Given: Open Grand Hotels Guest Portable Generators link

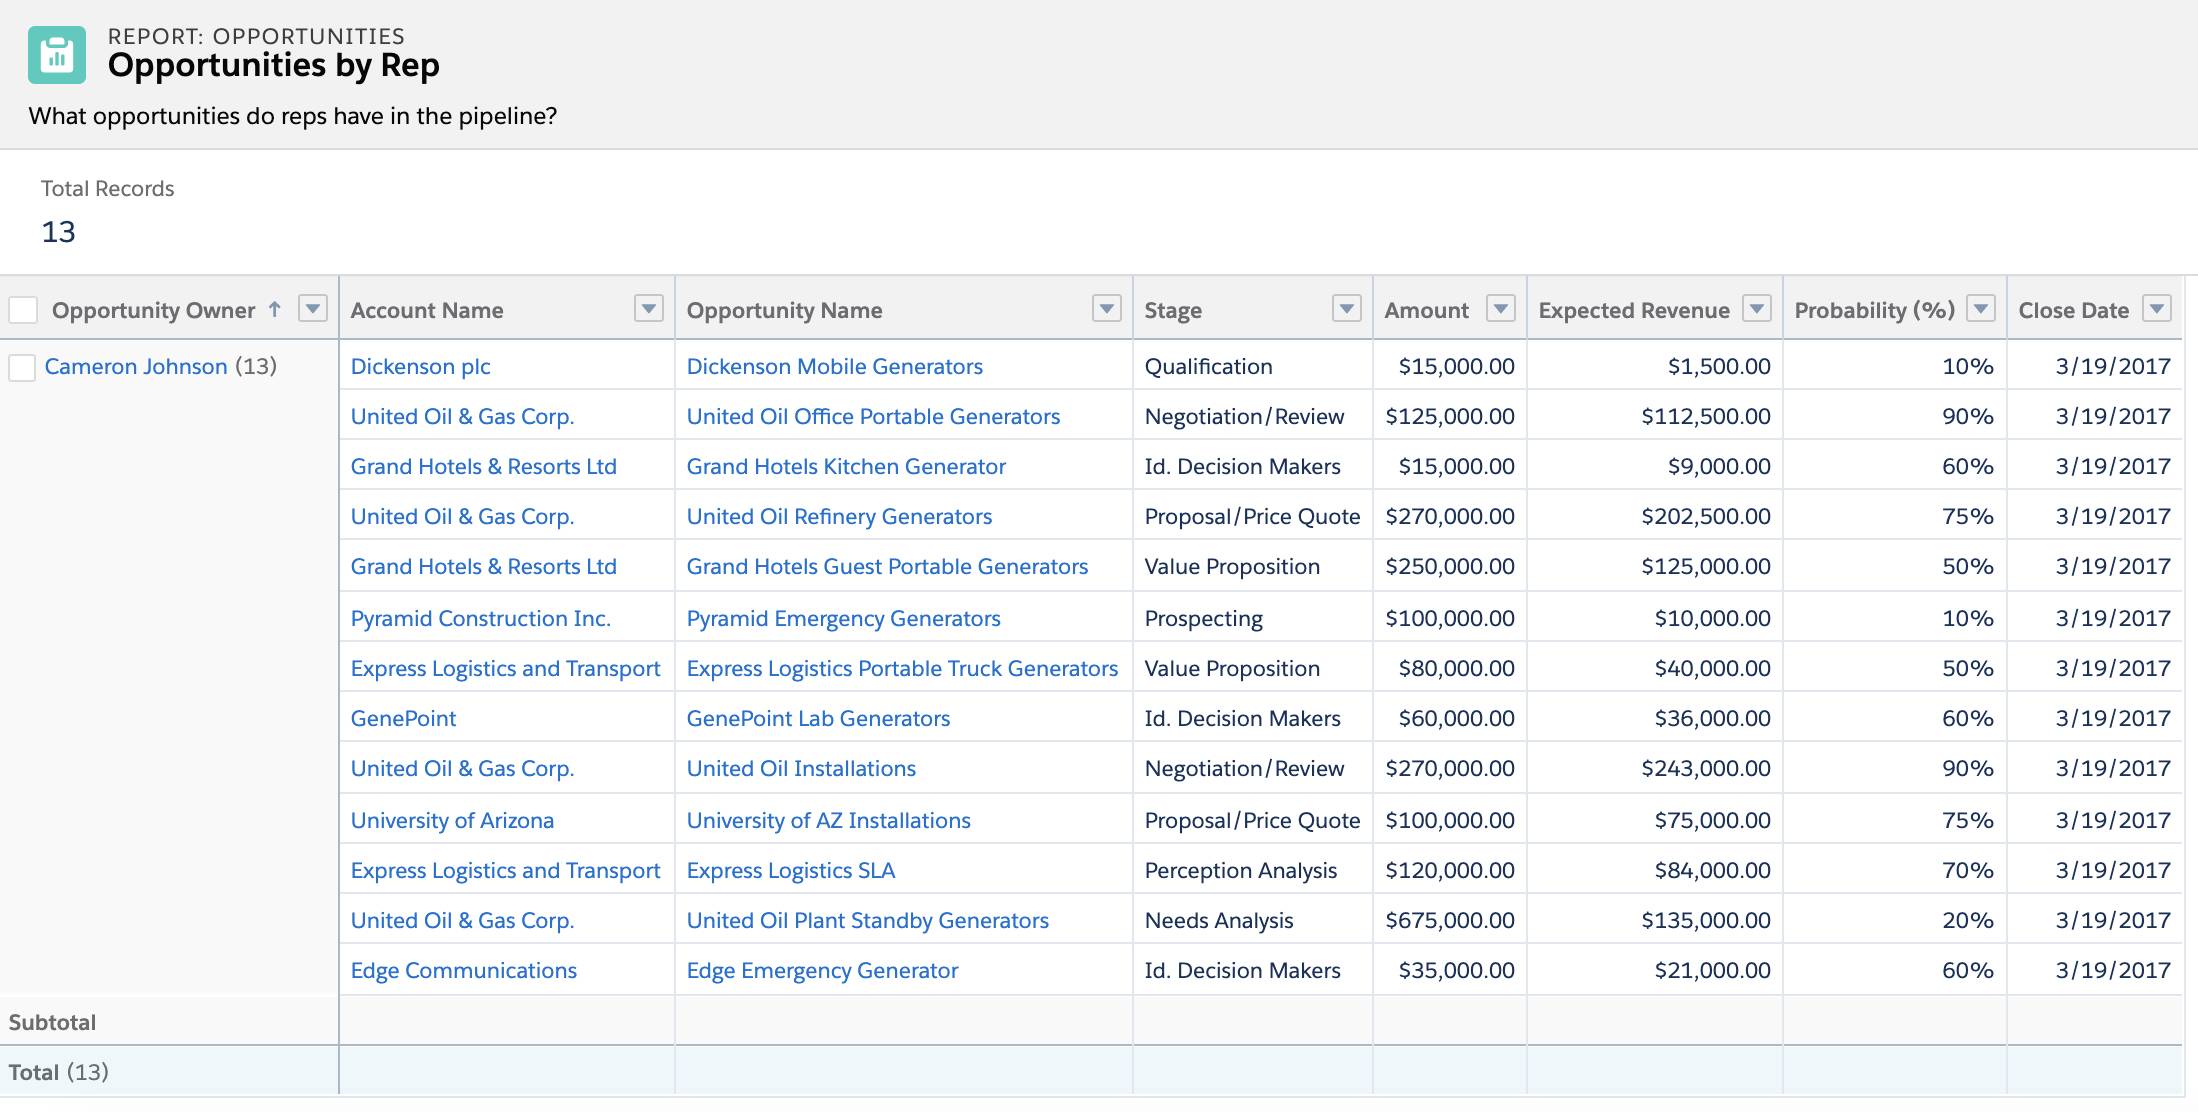Looking at the screenshot, I should click(887, 566).
